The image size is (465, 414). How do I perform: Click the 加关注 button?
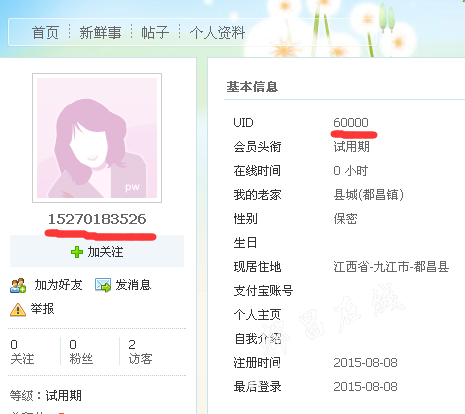pos(97,252)
